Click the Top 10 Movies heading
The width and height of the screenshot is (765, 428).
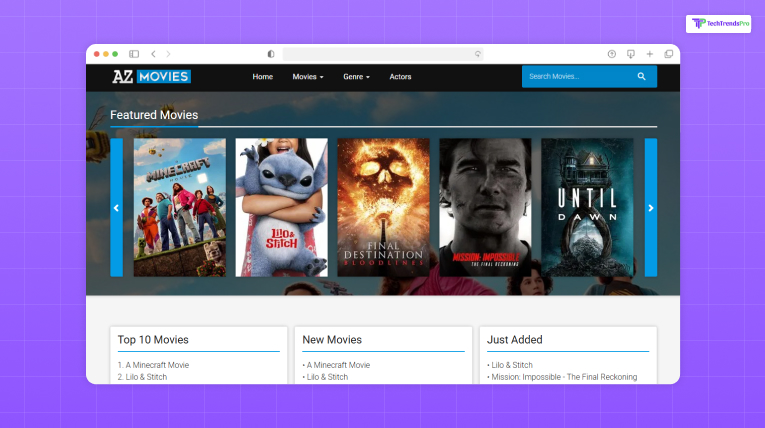[153, 340]
